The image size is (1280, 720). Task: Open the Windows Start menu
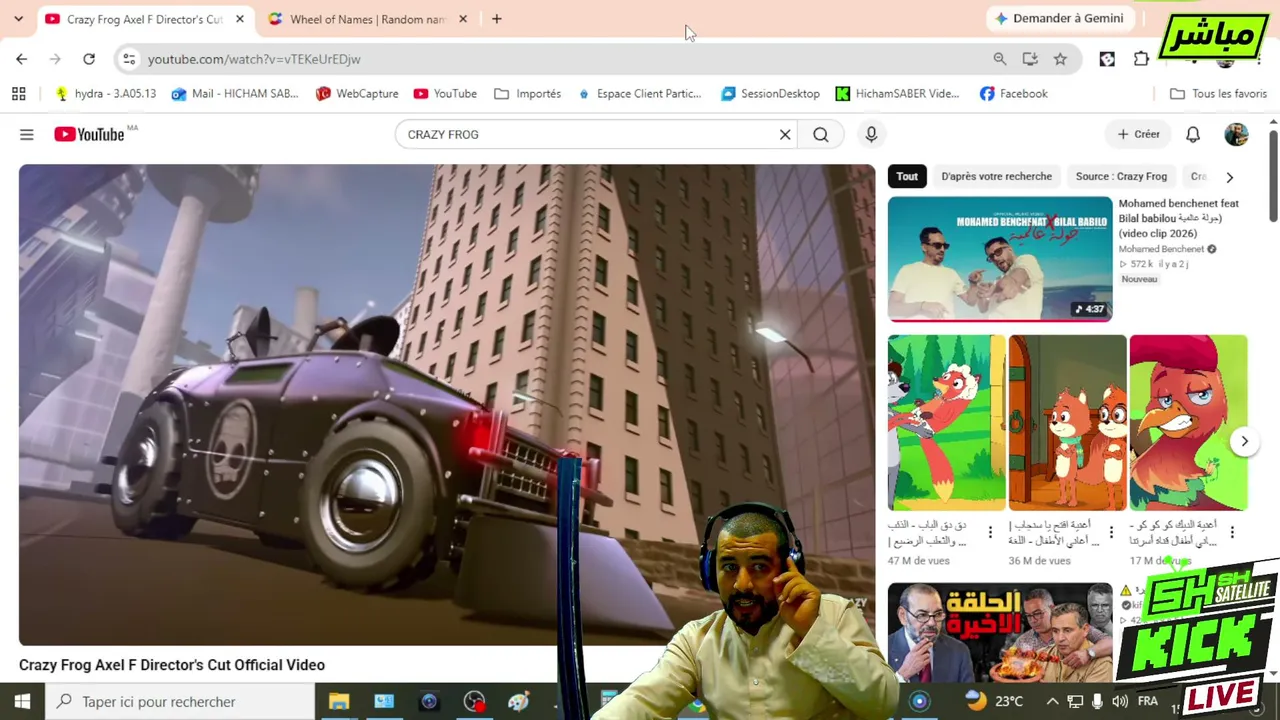pos(22,702)
